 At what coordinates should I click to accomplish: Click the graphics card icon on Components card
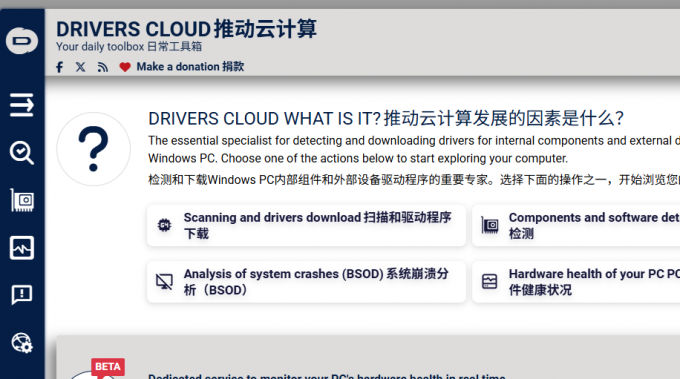click(490, 225)
